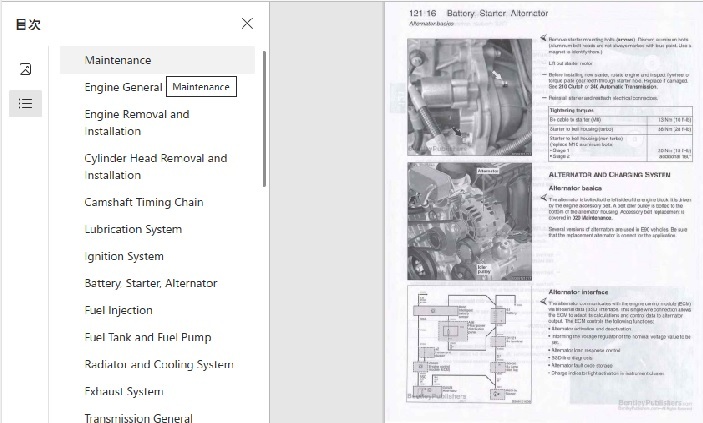Go to Cylinder Head Removal and Installation
This screenshot has width=703, height=423.
[x=157, y=166]
